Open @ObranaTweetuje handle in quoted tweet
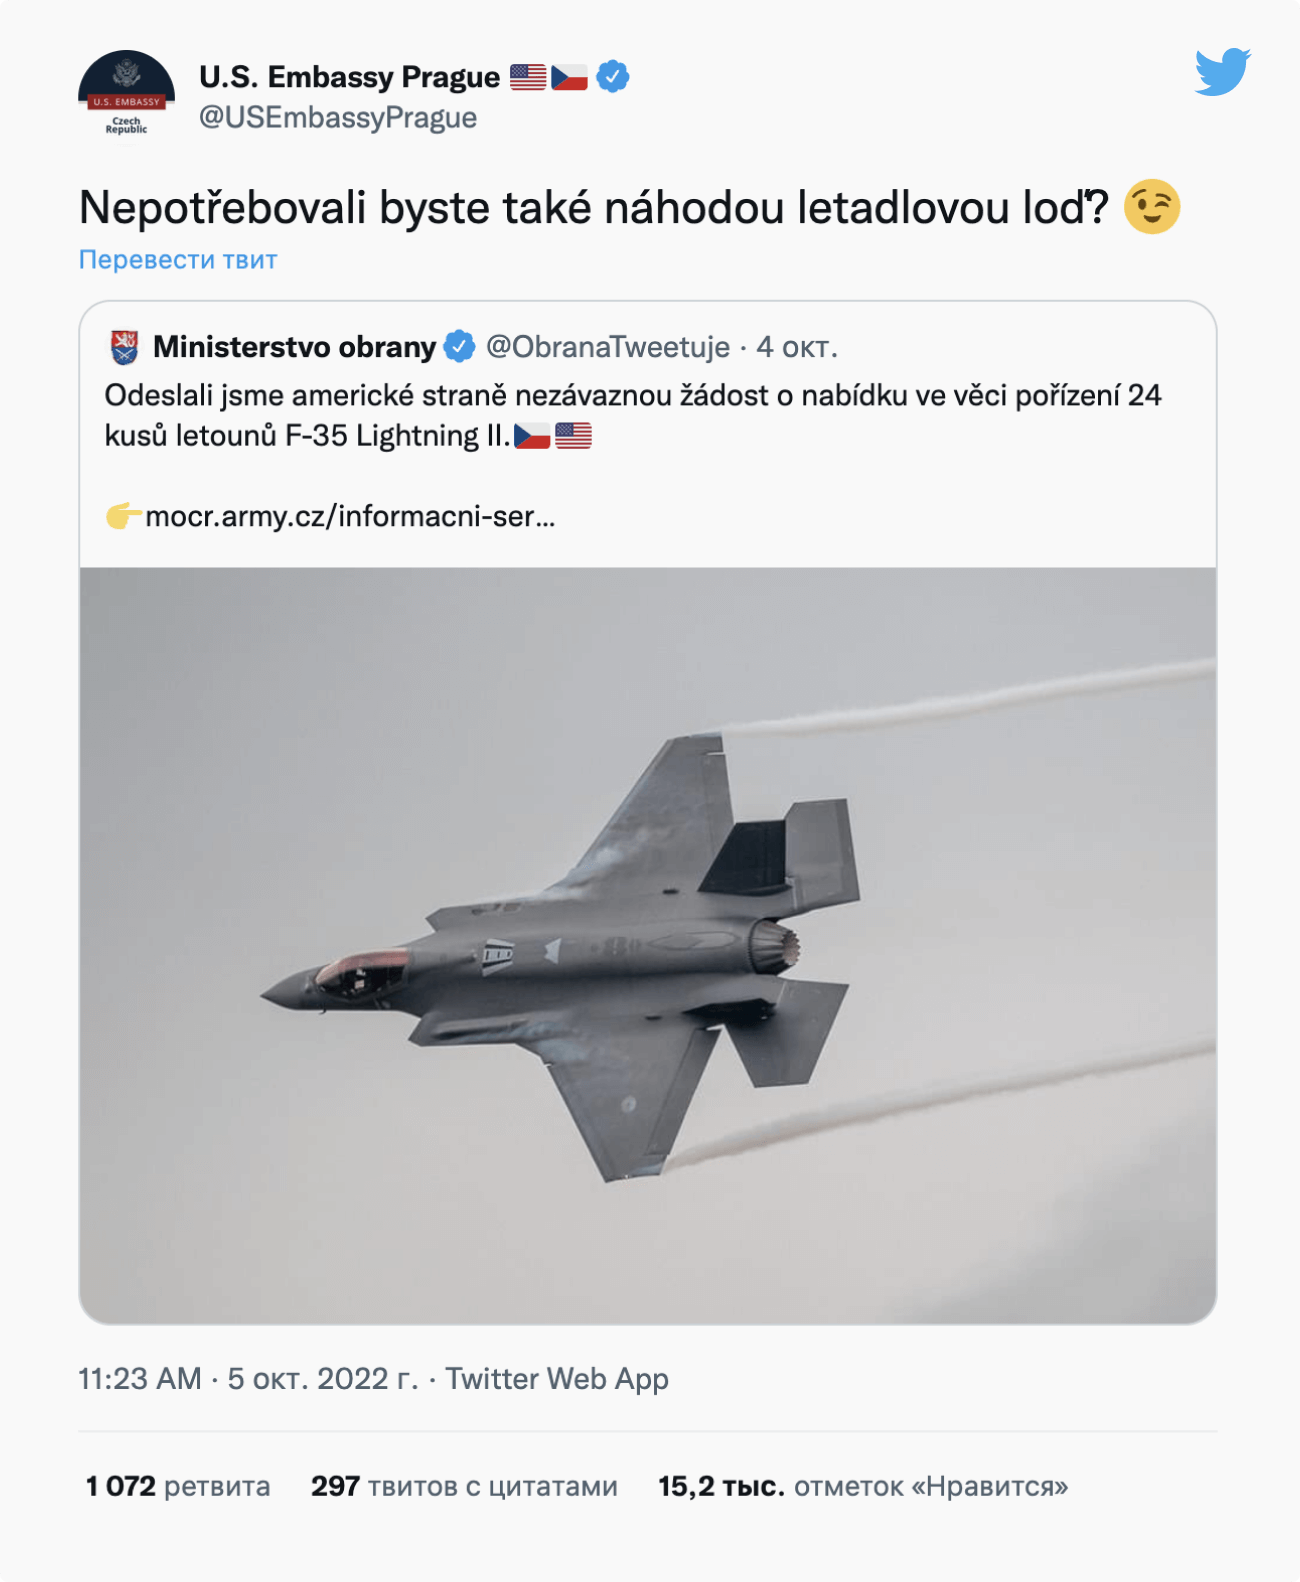This screenshot has width=1300, height=1582. [x=608, y=347]
